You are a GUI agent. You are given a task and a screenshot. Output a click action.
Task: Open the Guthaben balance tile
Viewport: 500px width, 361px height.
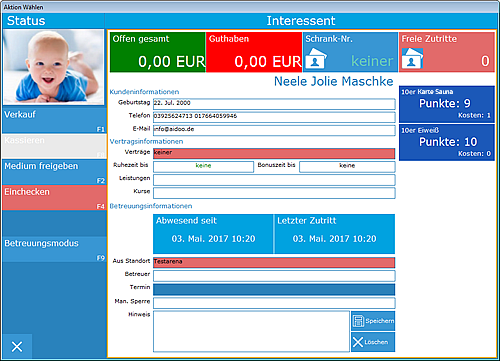254,52
